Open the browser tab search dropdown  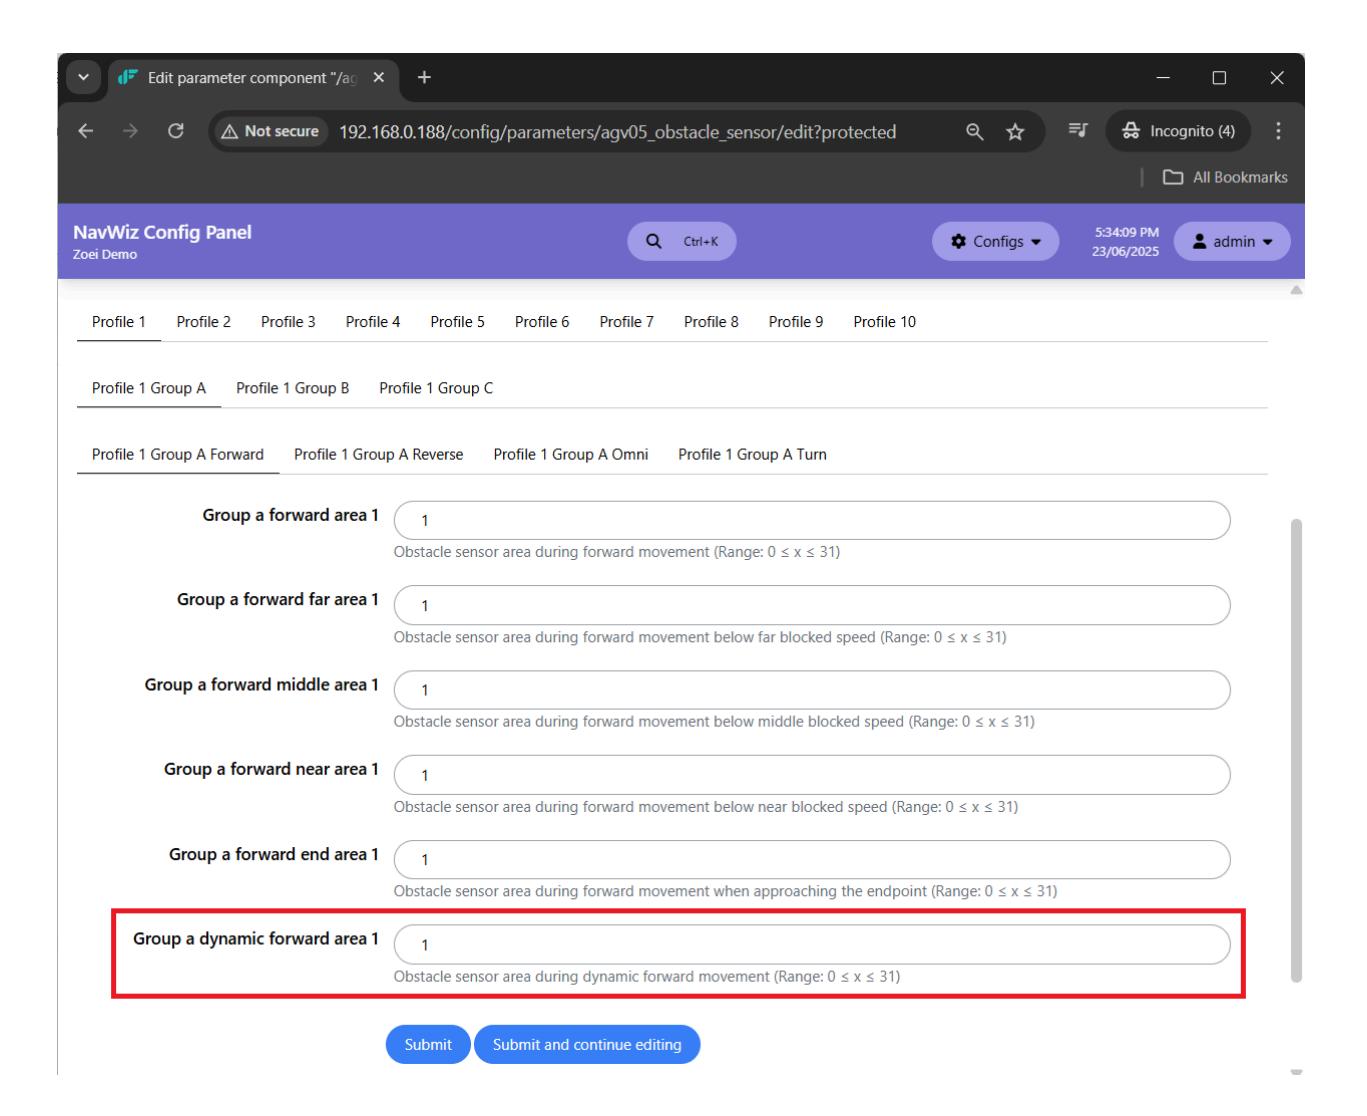[83, 78]
